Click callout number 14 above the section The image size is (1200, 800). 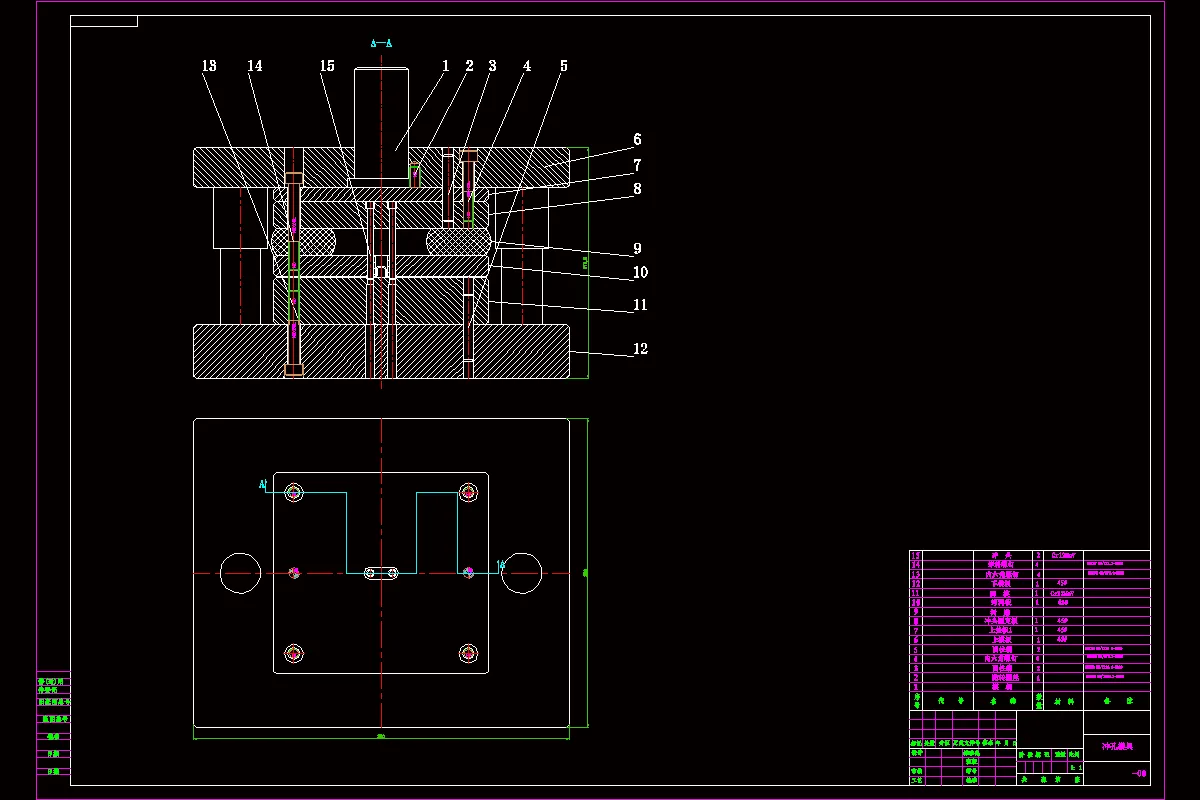[x=255, y=66]
